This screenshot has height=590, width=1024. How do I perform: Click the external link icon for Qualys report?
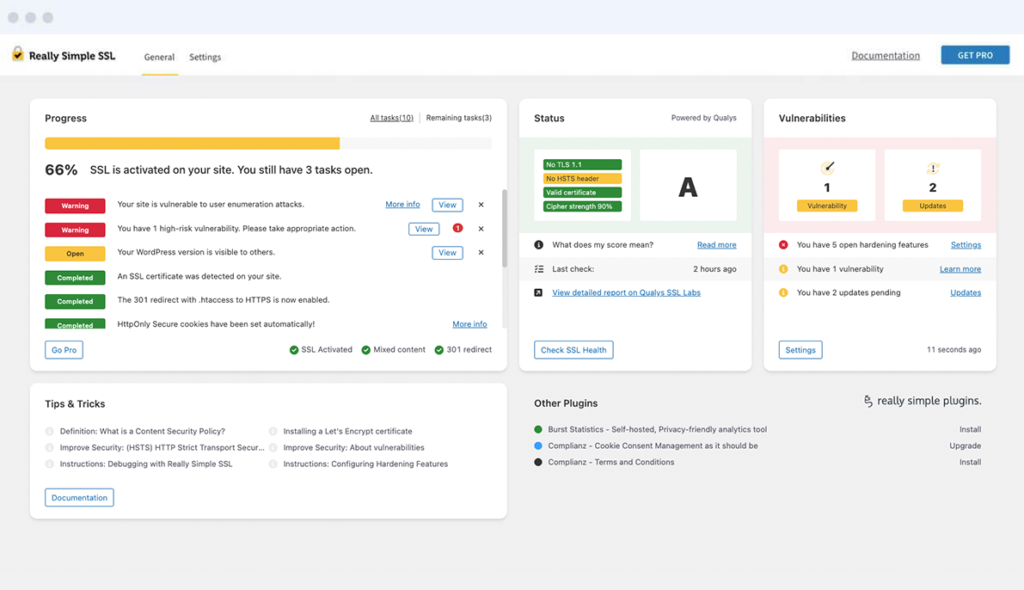click(539, 293)
